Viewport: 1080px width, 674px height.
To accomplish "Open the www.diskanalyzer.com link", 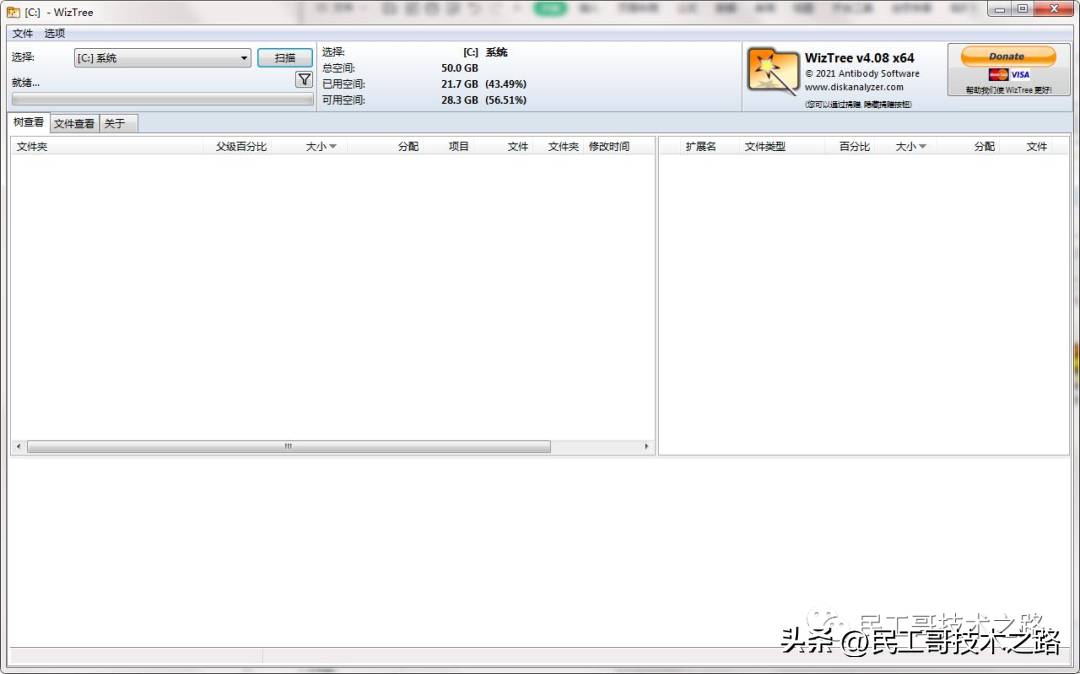I will pyautogui.click(x=853, y=87).
